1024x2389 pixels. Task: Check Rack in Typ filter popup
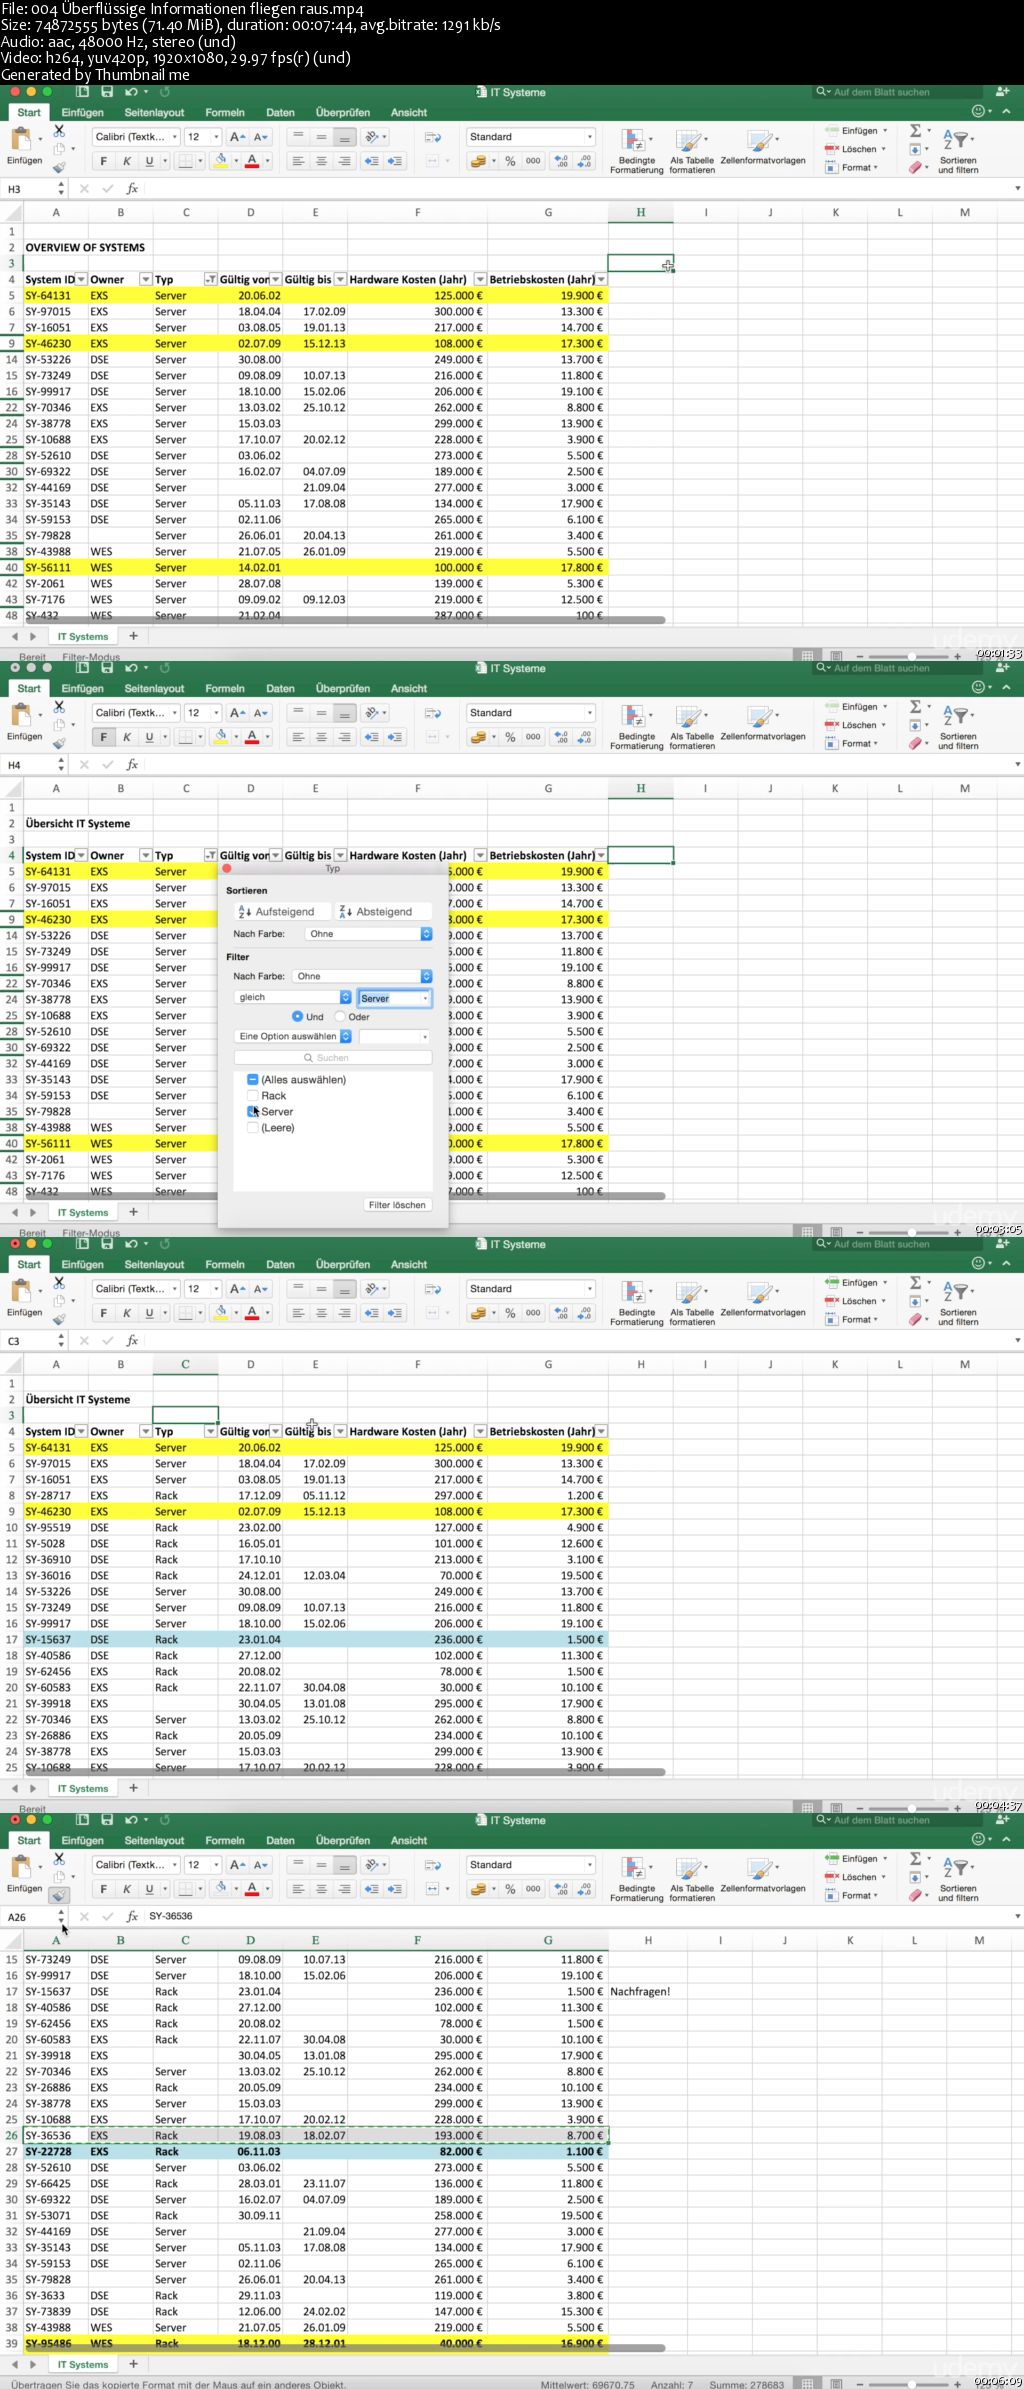coord(253,1096)
